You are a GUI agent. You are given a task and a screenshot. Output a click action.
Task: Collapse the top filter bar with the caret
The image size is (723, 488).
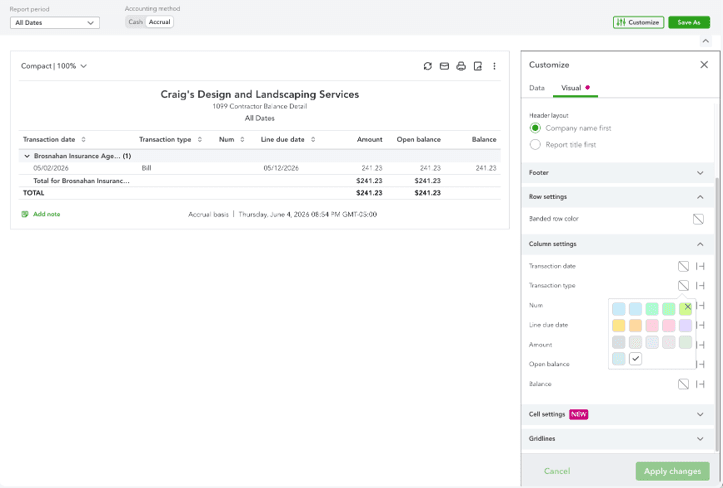[705, 41]
